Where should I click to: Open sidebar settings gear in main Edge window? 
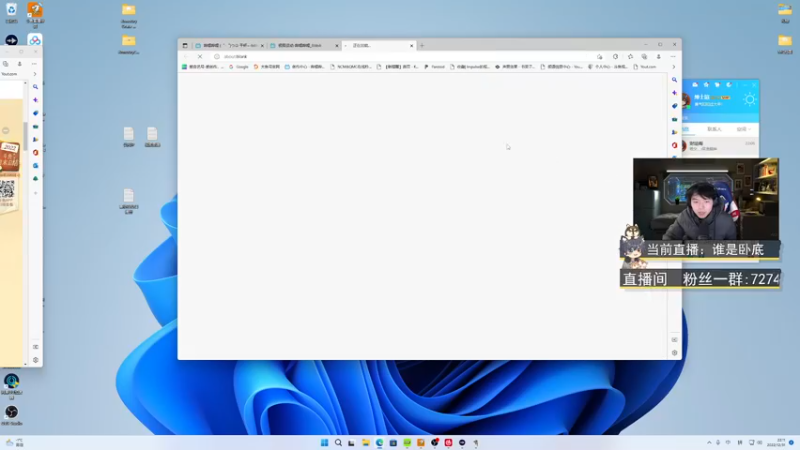[674, 353]
